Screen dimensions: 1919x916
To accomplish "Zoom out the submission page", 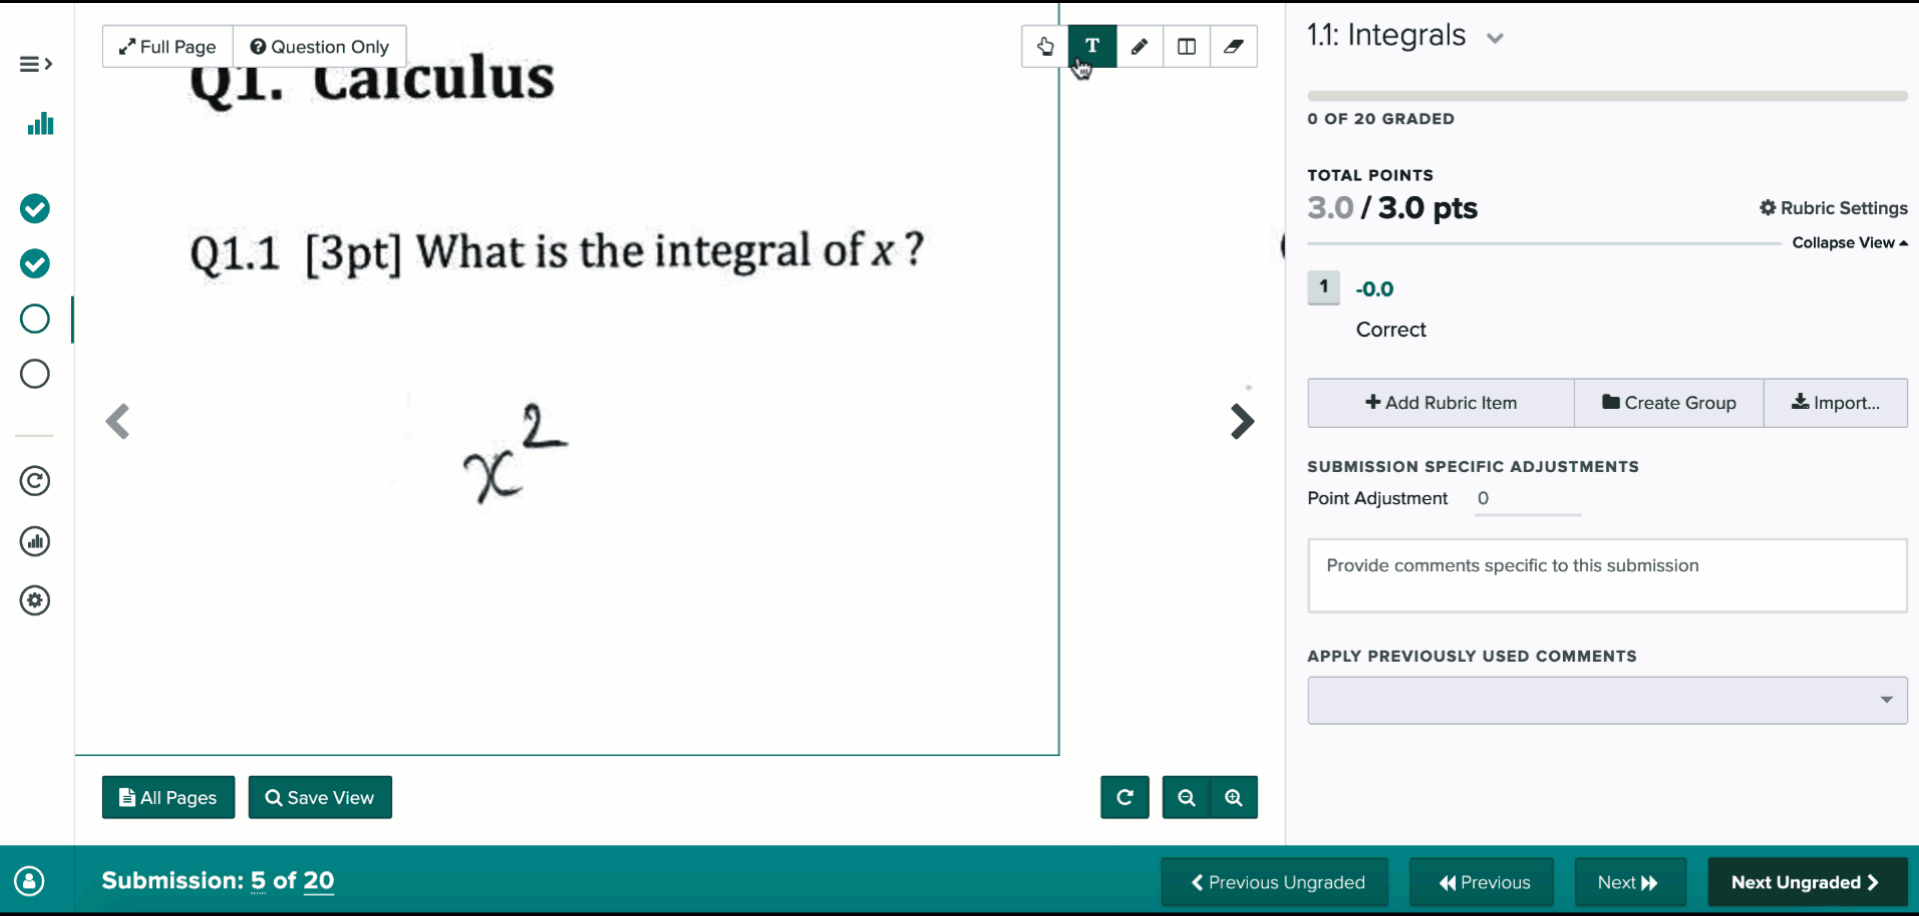I will coord(1186,797).
